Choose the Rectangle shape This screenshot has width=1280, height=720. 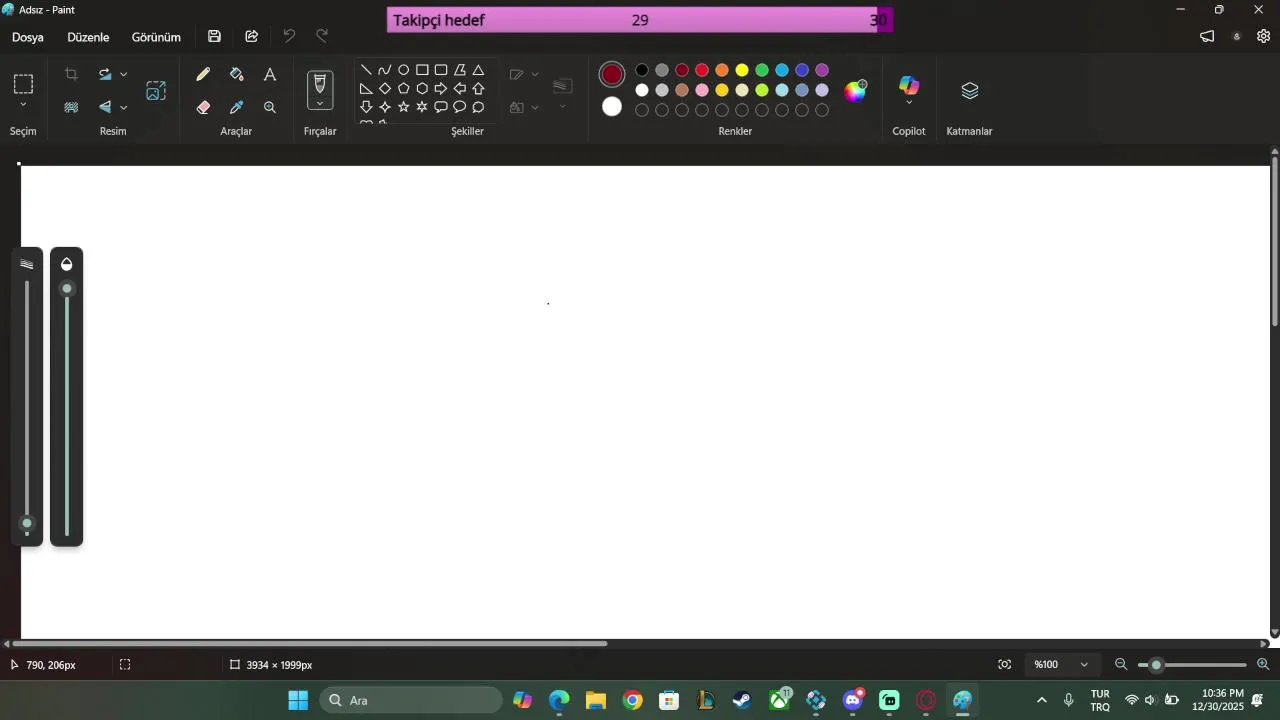[x=422, y=70]
